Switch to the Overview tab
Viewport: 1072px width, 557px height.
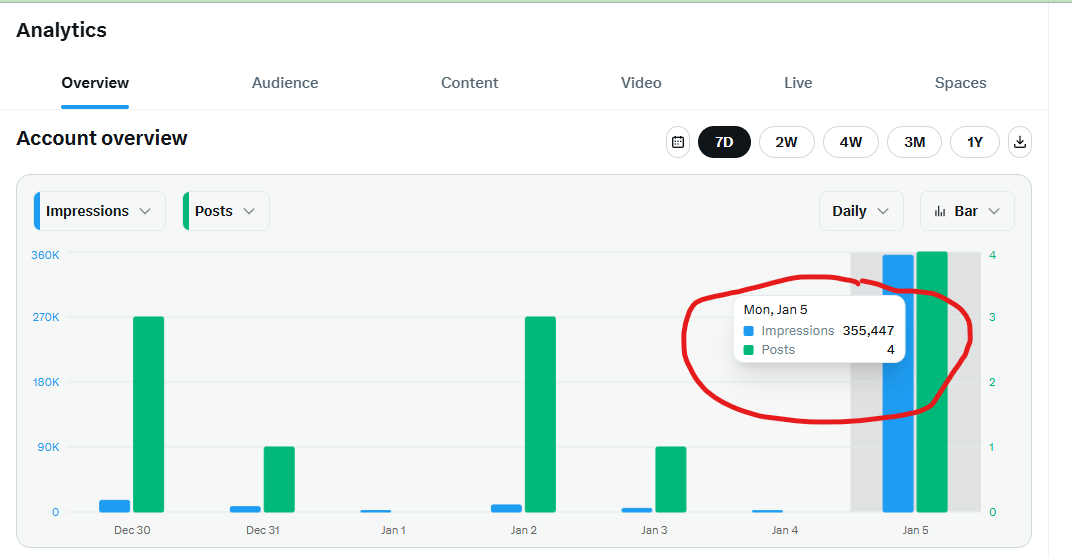(95, 83)
